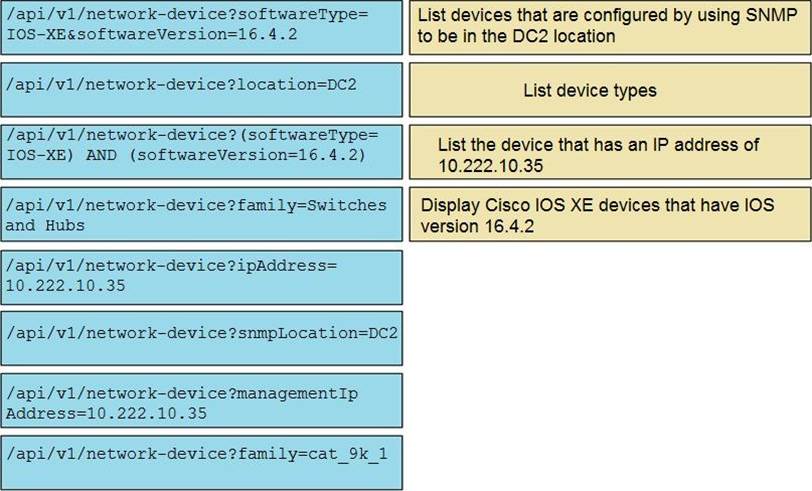Click the yellow box mentioning 10.222.10.35
The image size is (812, 491).
click(610, 152)
